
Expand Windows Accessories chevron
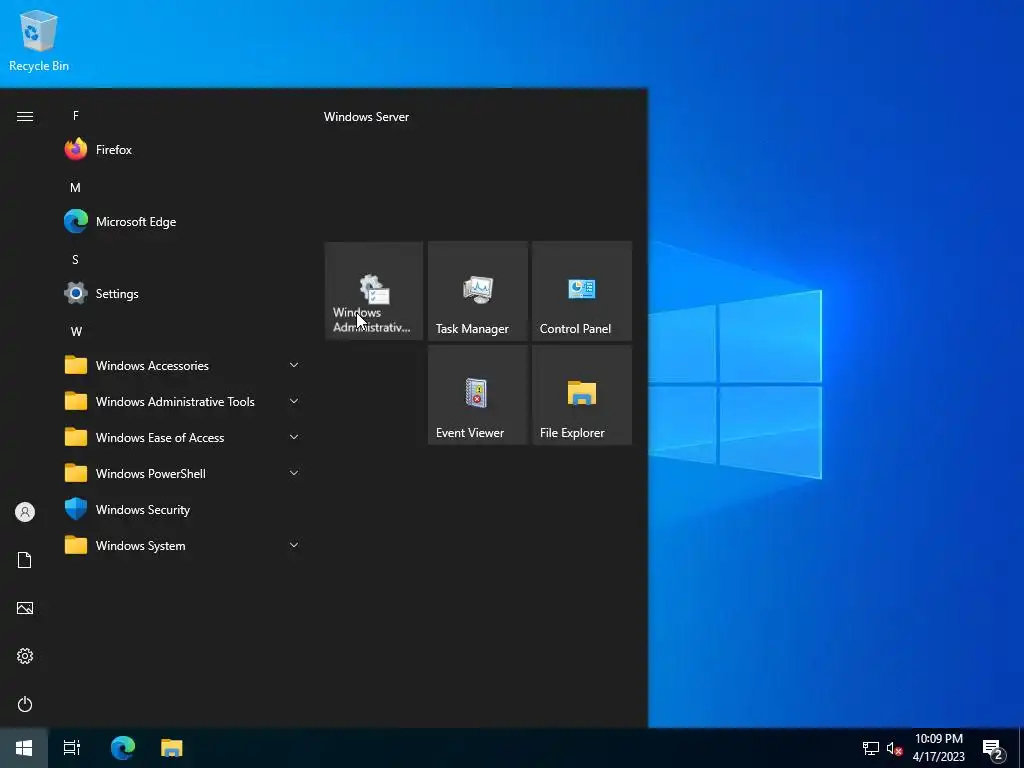(294, 365)
